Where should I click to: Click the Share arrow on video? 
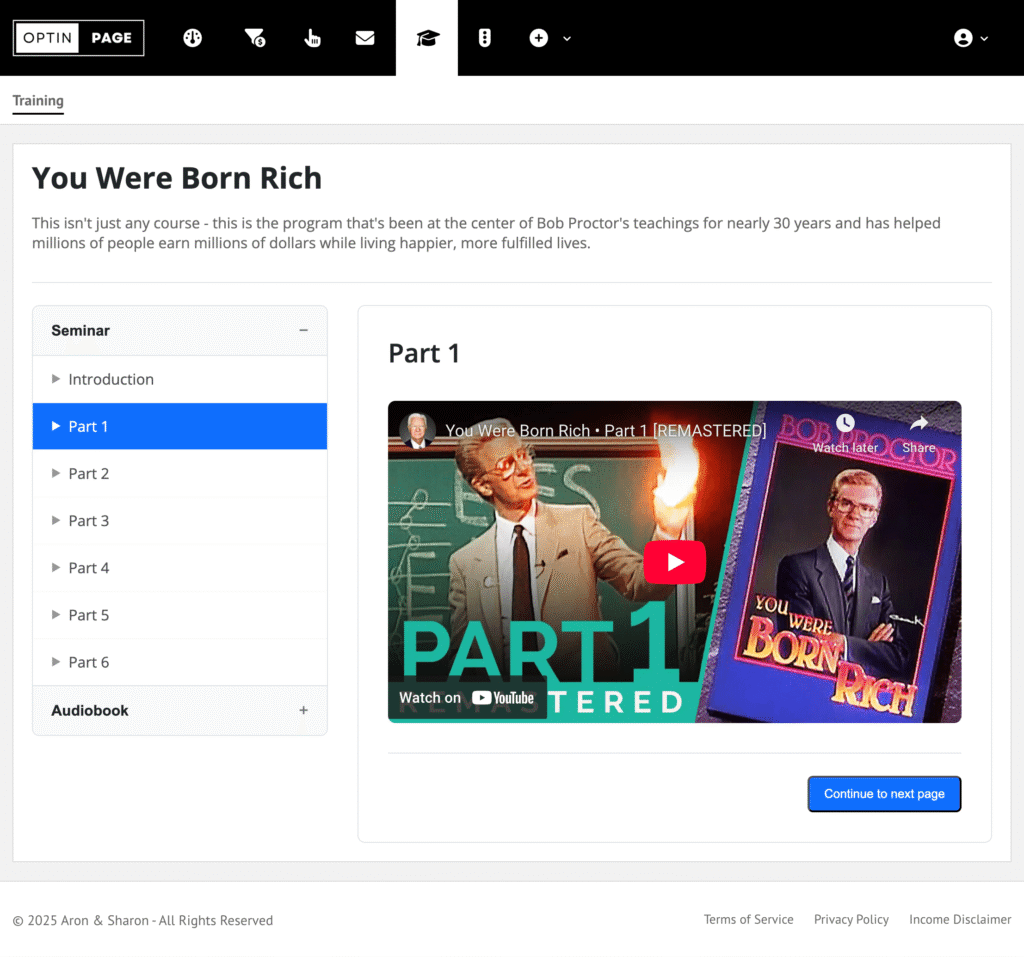[918, 424]
